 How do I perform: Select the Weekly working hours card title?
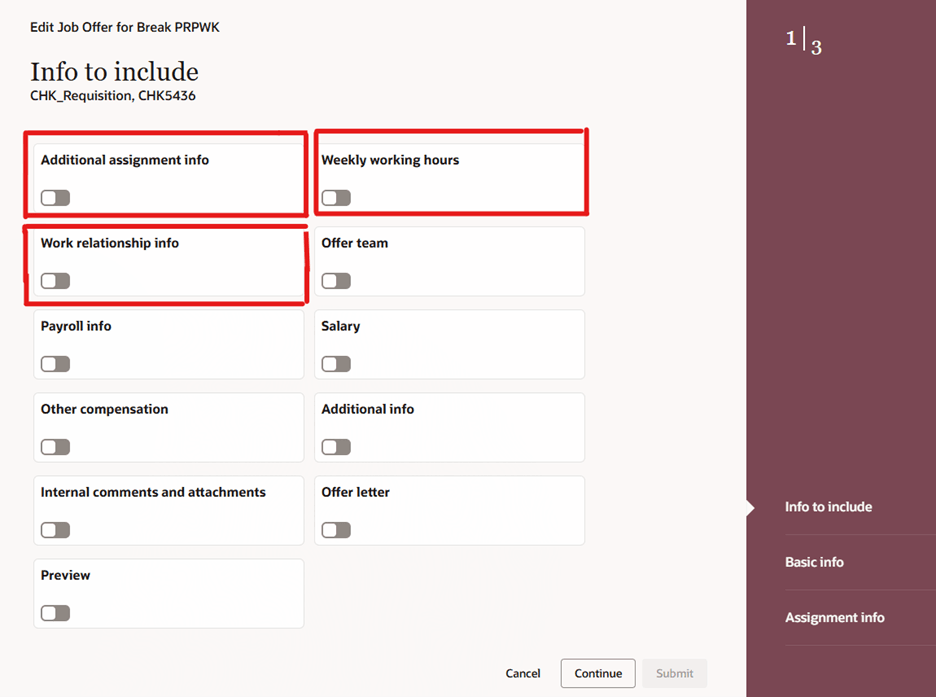coord(390,160)
